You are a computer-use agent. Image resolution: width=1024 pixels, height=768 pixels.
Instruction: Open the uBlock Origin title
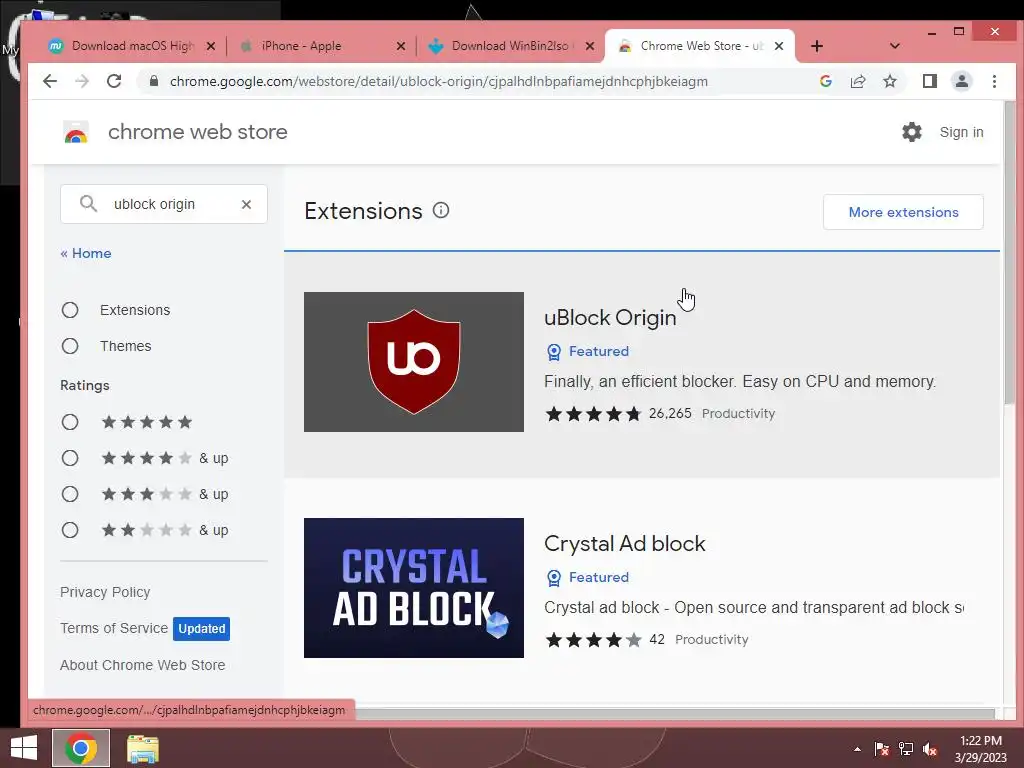click(x=610, y=317)
